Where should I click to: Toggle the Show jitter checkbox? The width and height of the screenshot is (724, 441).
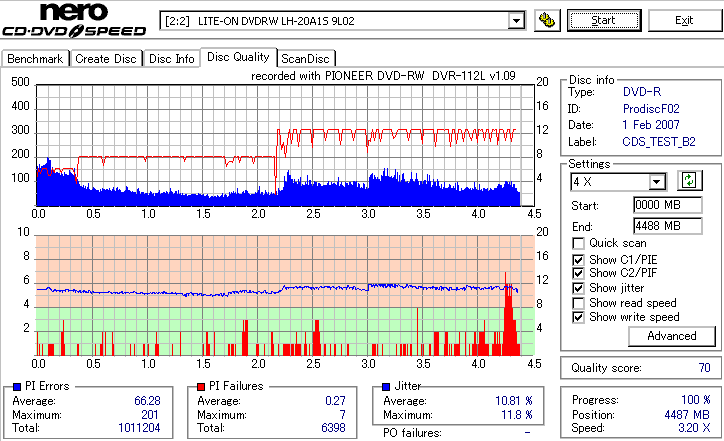tap(578, 288)
